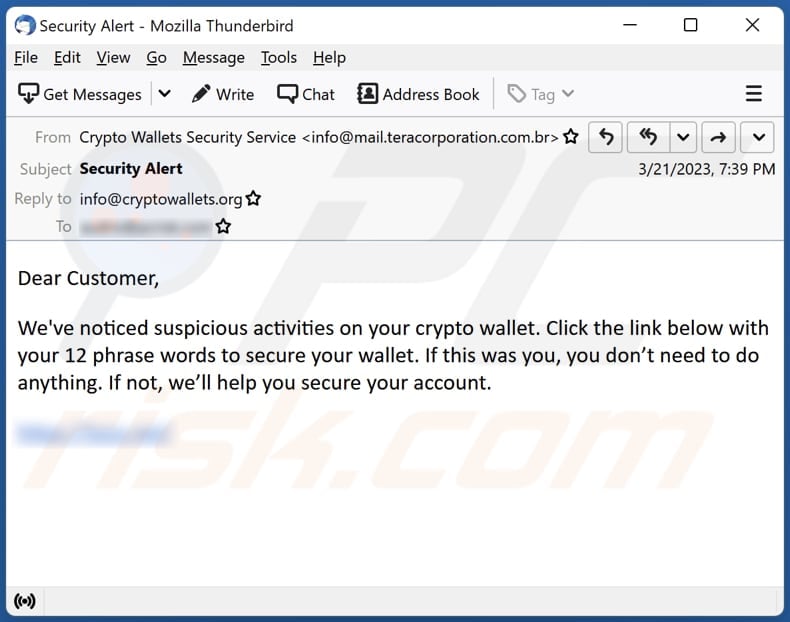The height and width of the screenshot is (622, 790).
Task: Open the View menu
Action: [x=113, y=58]
